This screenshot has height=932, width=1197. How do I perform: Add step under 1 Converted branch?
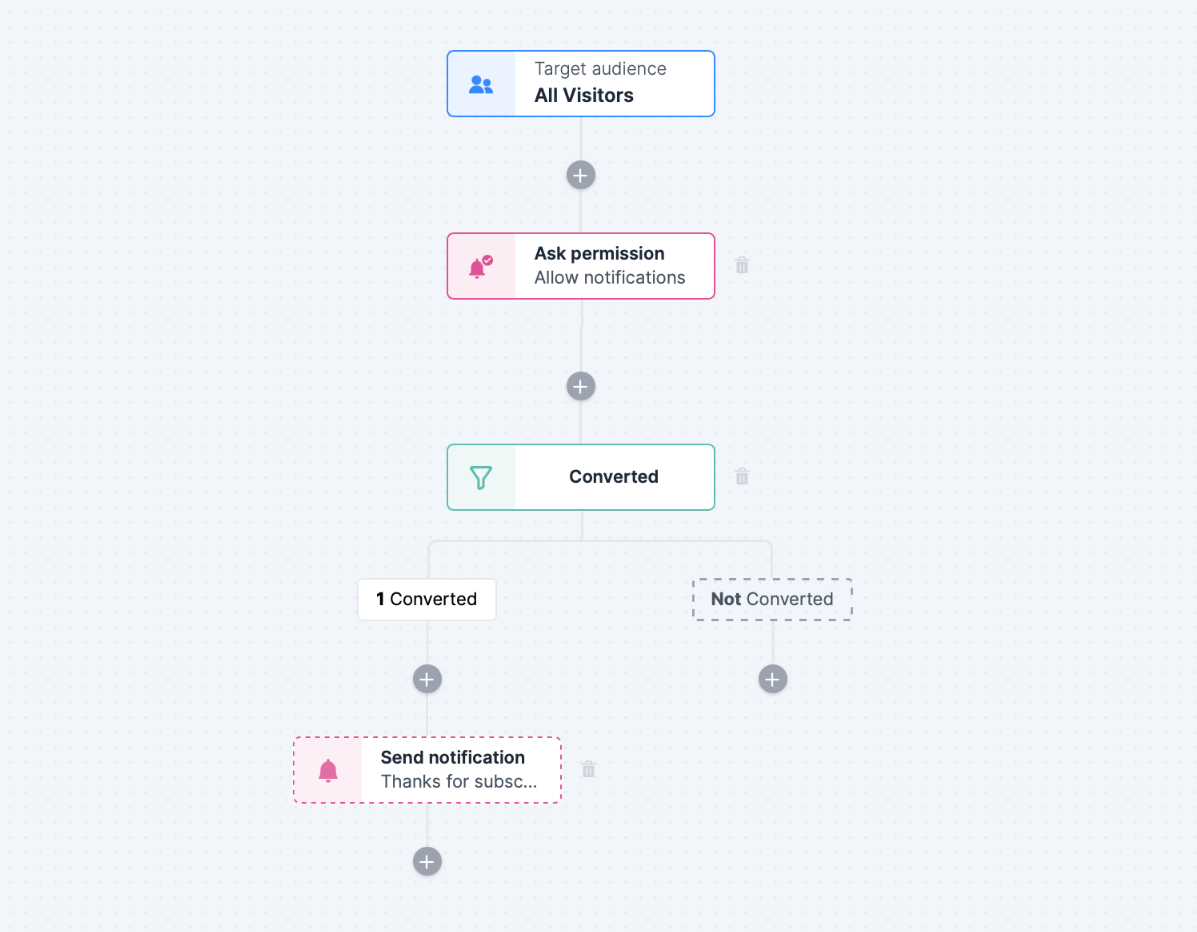428,679
